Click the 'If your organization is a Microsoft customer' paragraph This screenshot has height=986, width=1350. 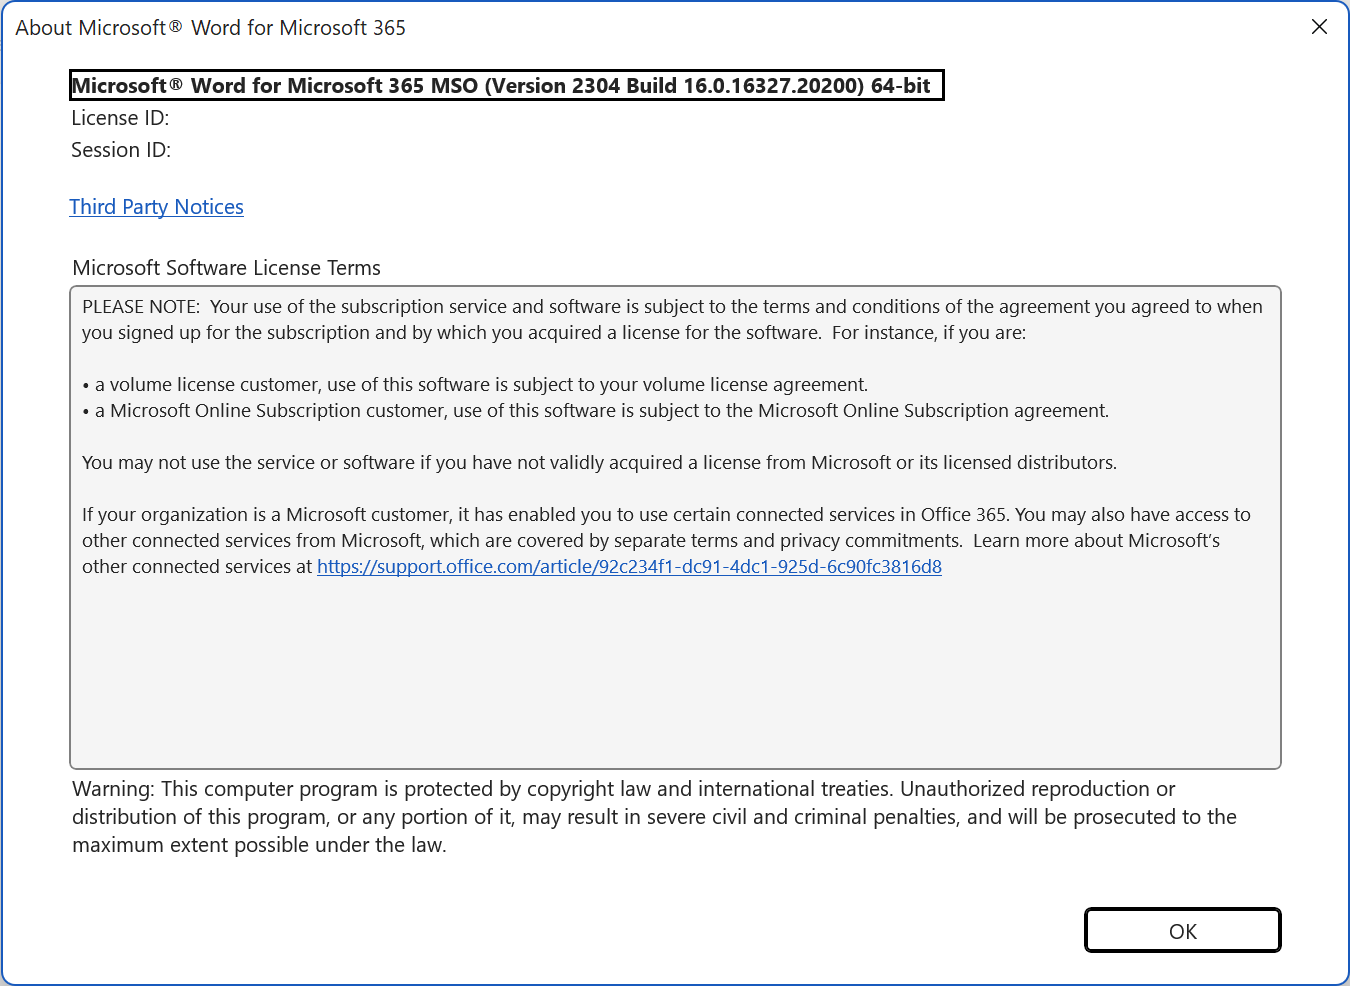(x=666, y=541)
